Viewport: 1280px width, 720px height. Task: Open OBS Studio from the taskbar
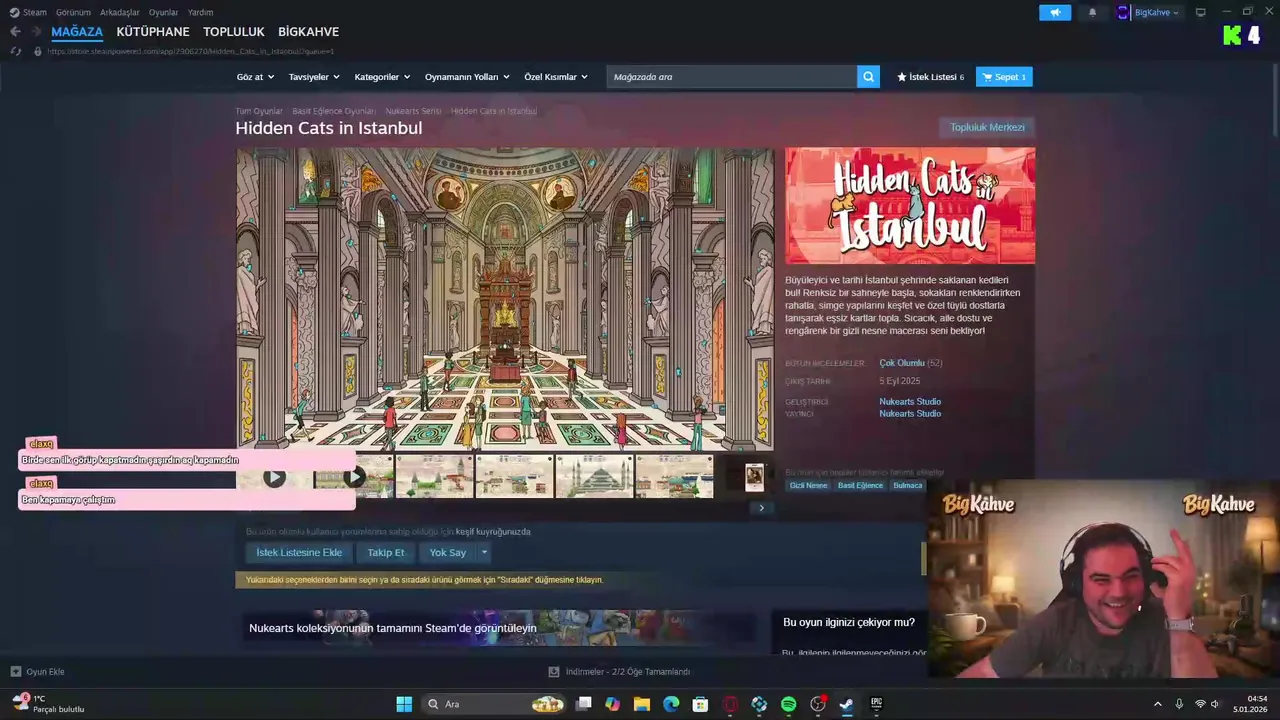(818, 704)
